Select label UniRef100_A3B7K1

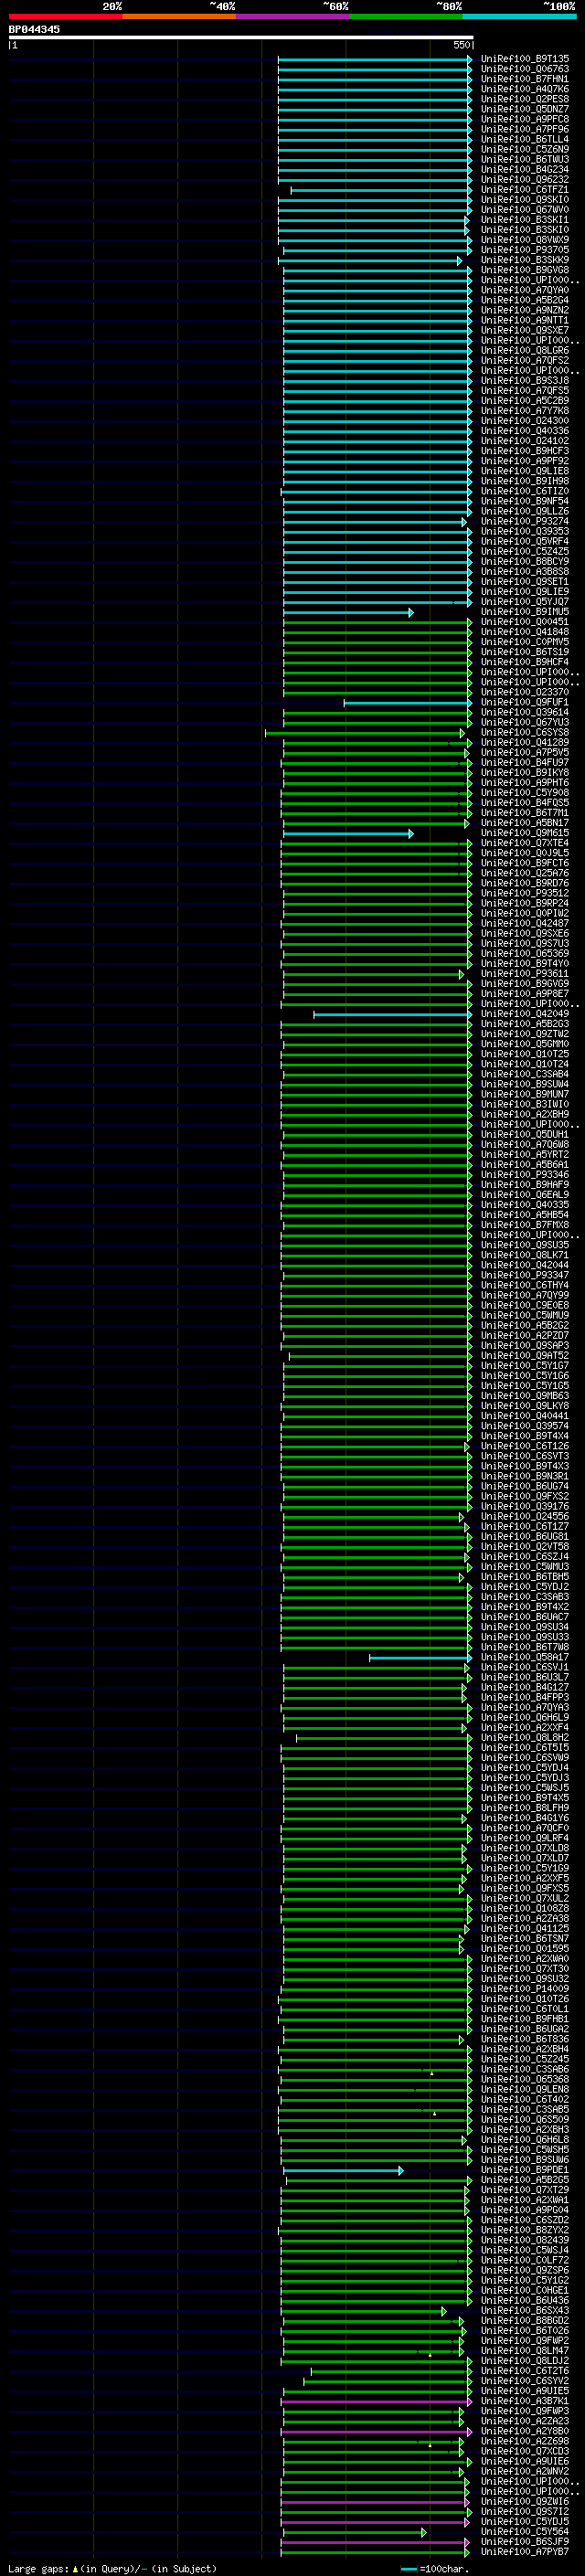coord(525,2402)
